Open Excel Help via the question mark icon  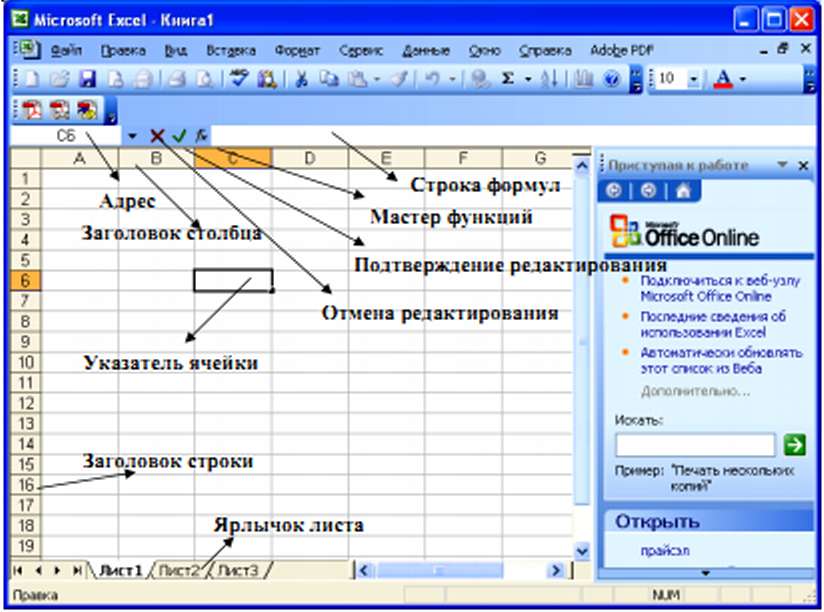[611, 79]
